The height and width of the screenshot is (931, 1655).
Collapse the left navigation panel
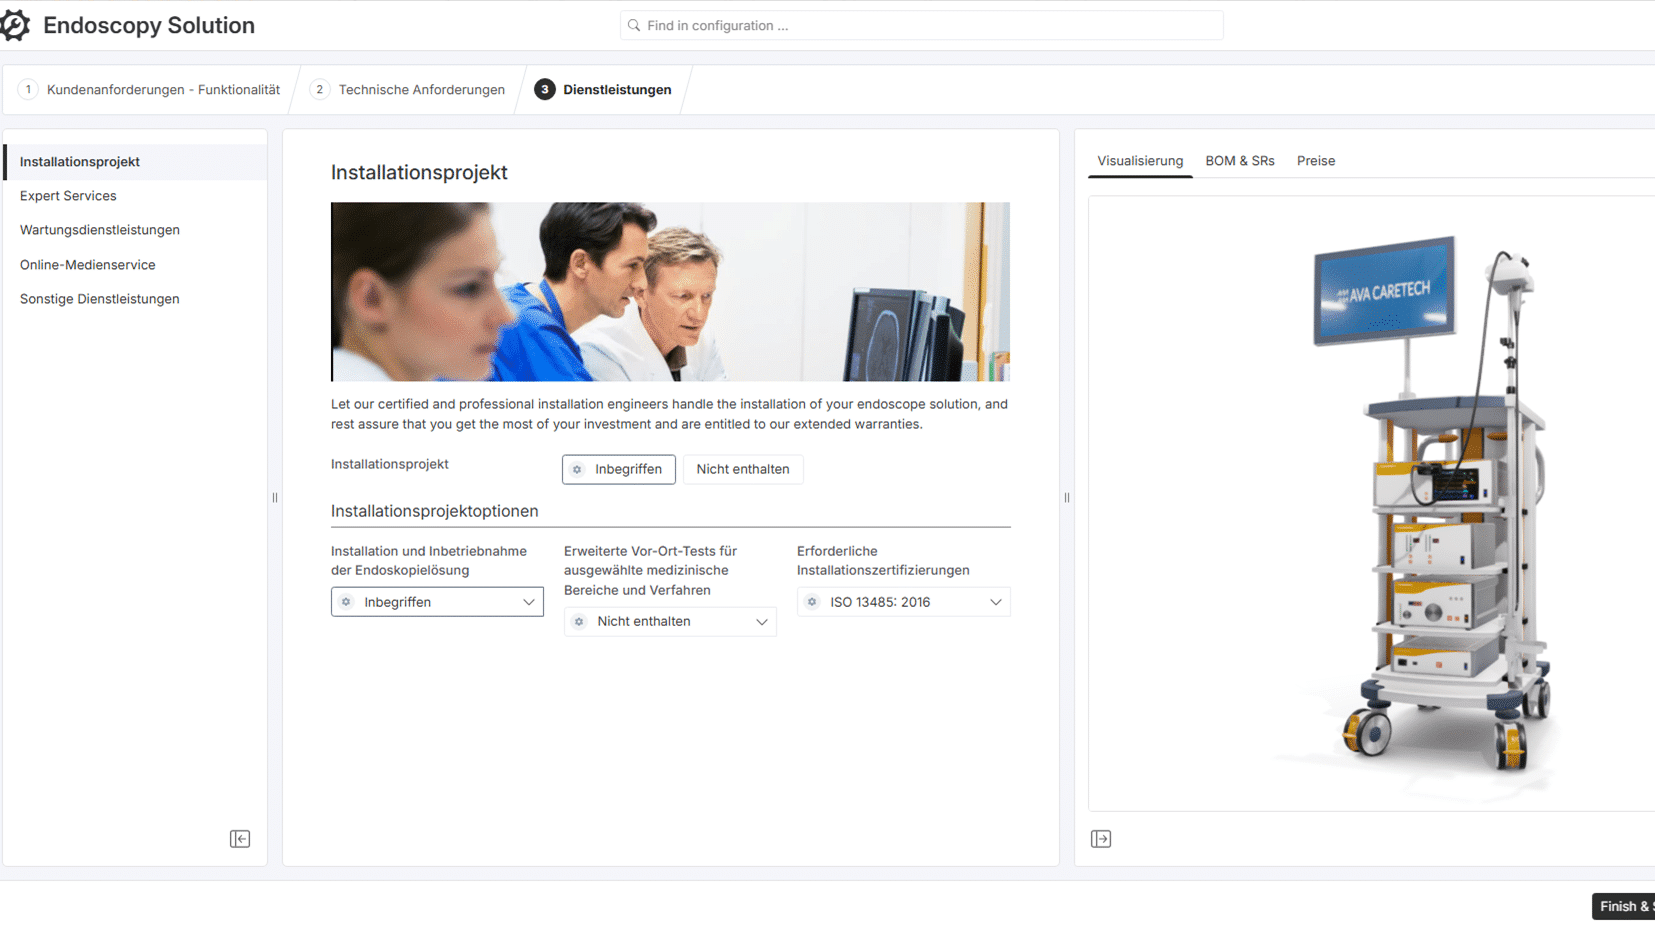tap(240, 839)
